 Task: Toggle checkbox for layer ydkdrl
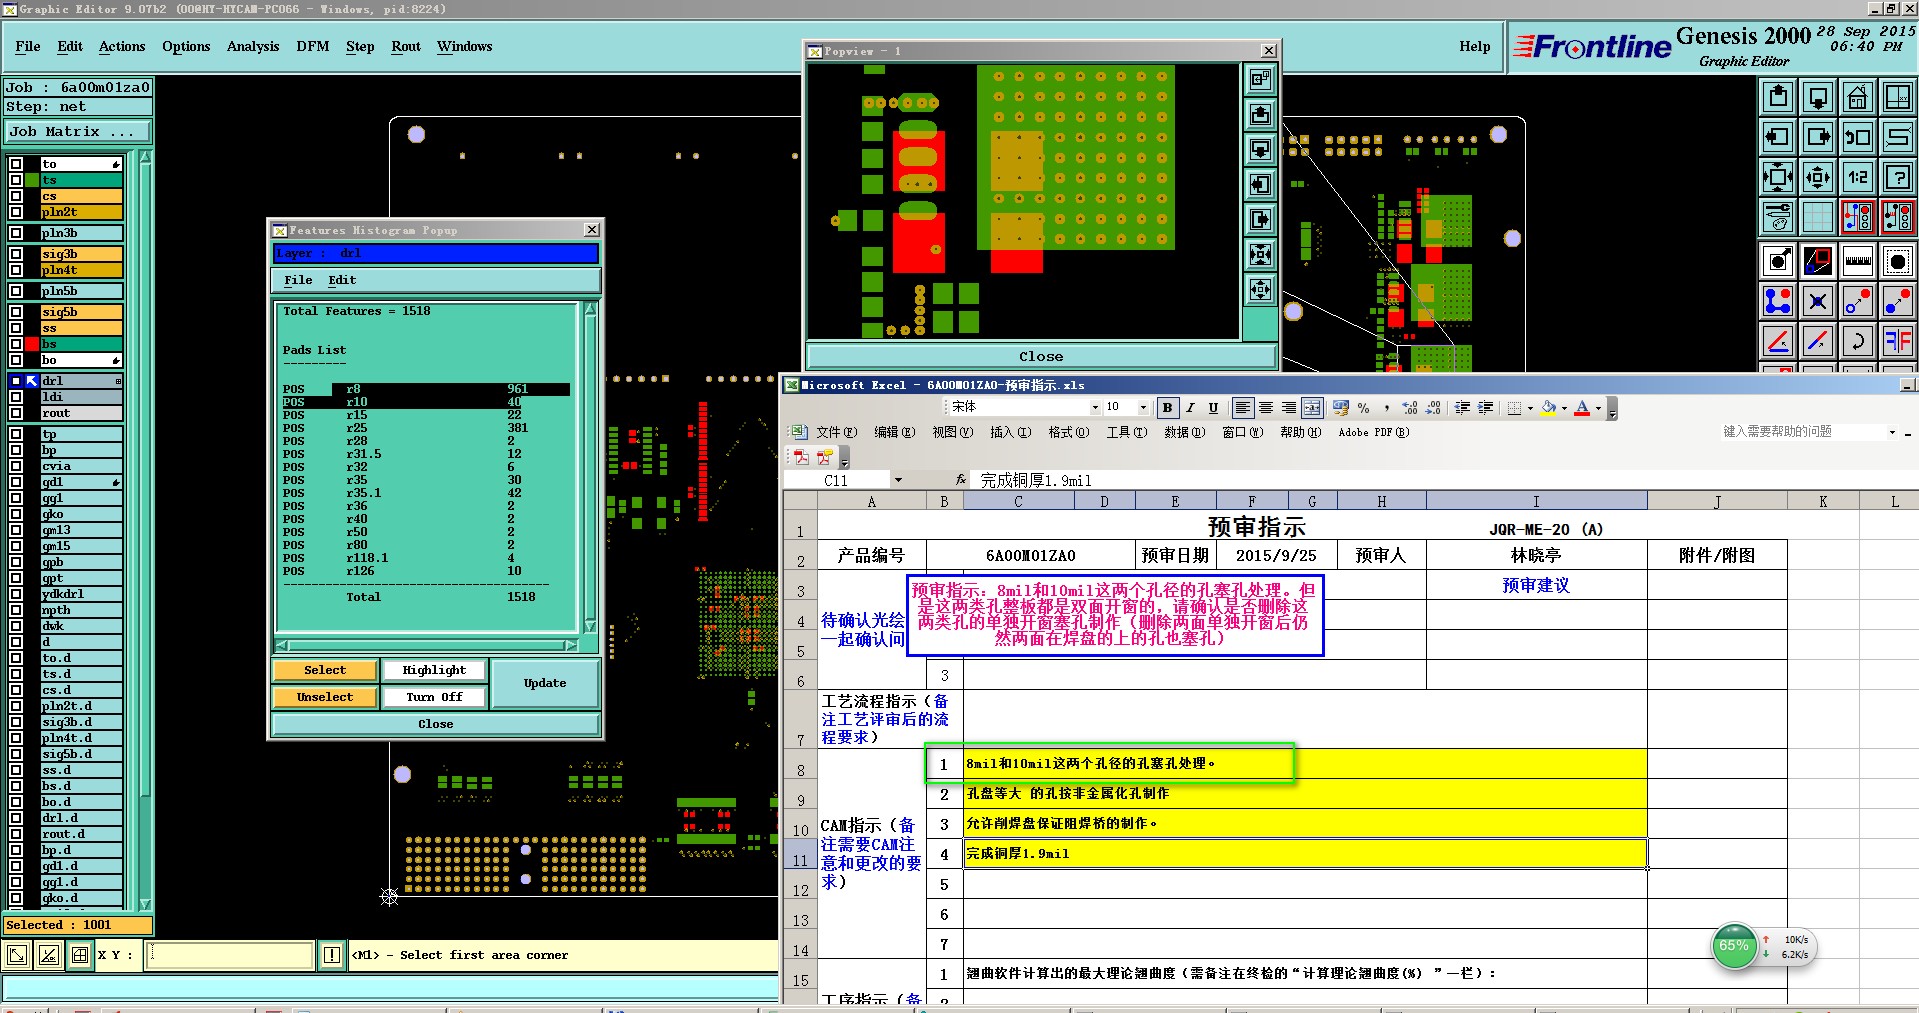(x=16, y=594)
